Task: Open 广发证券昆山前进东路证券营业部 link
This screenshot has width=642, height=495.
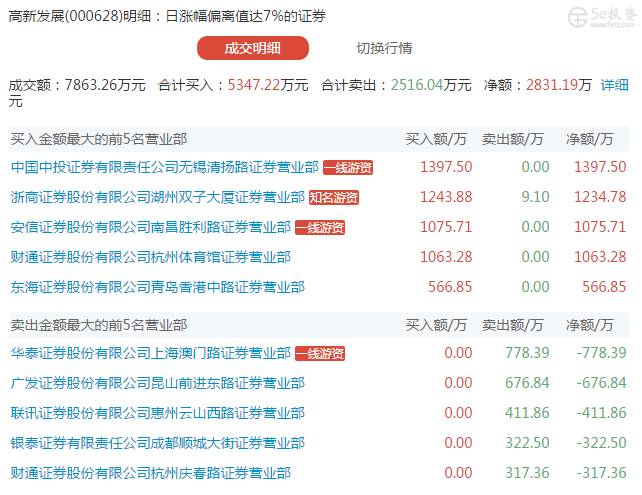Action: click(x=158, y=383)
